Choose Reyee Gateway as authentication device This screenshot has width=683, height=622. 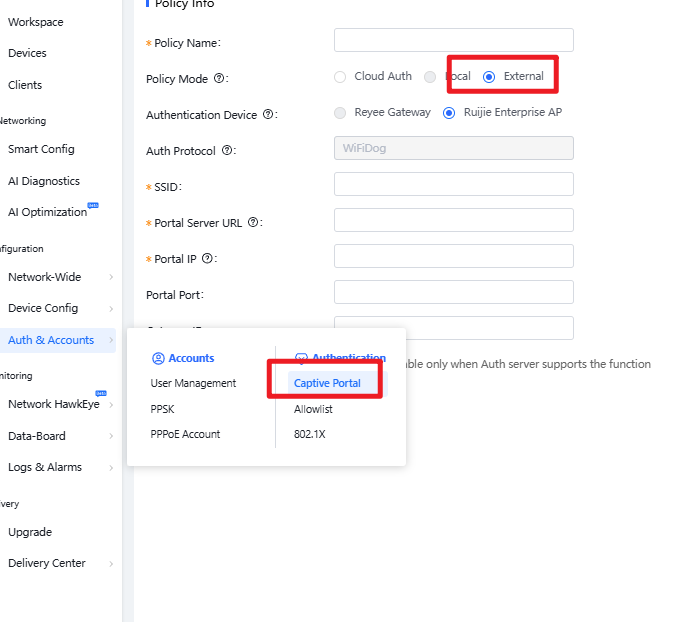[340, 113]
